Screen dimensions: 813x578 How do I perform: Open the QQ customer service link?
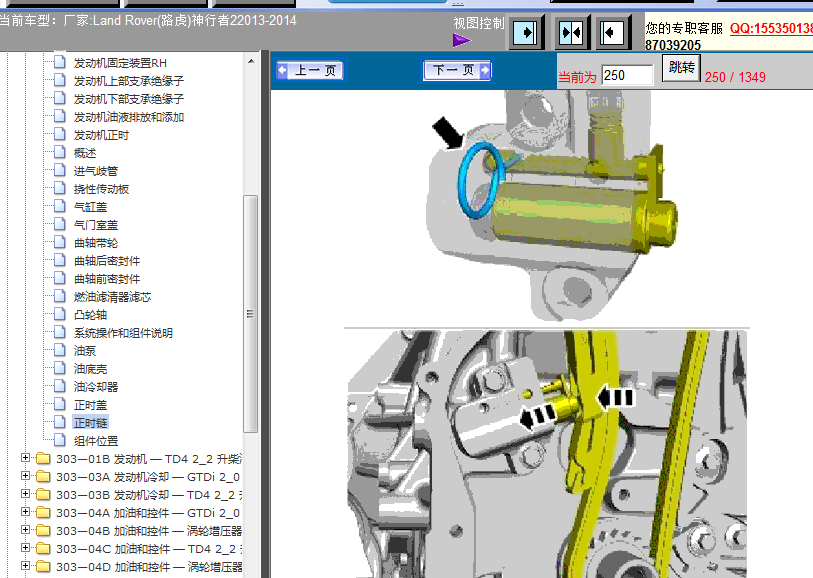pos(772,29)
